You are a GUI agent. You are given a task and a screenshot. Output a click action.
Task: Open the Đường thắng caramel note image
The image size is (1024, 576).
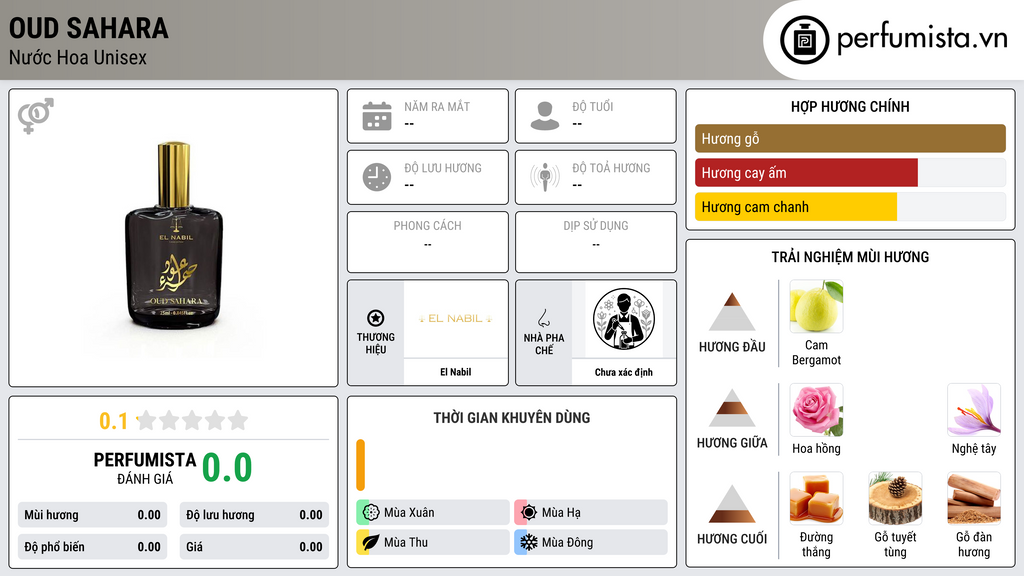pos(816,498)
